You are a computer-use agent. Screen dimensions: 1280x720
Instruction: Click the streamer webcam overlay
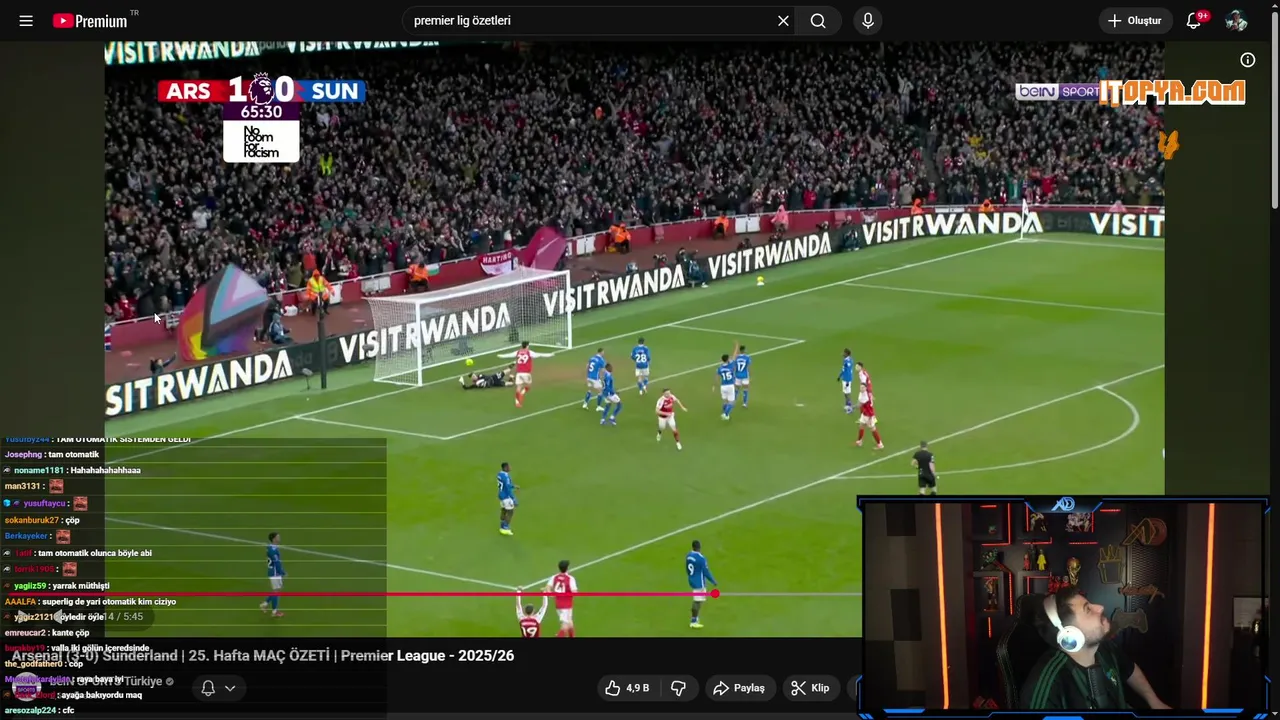coord(1063,607)
